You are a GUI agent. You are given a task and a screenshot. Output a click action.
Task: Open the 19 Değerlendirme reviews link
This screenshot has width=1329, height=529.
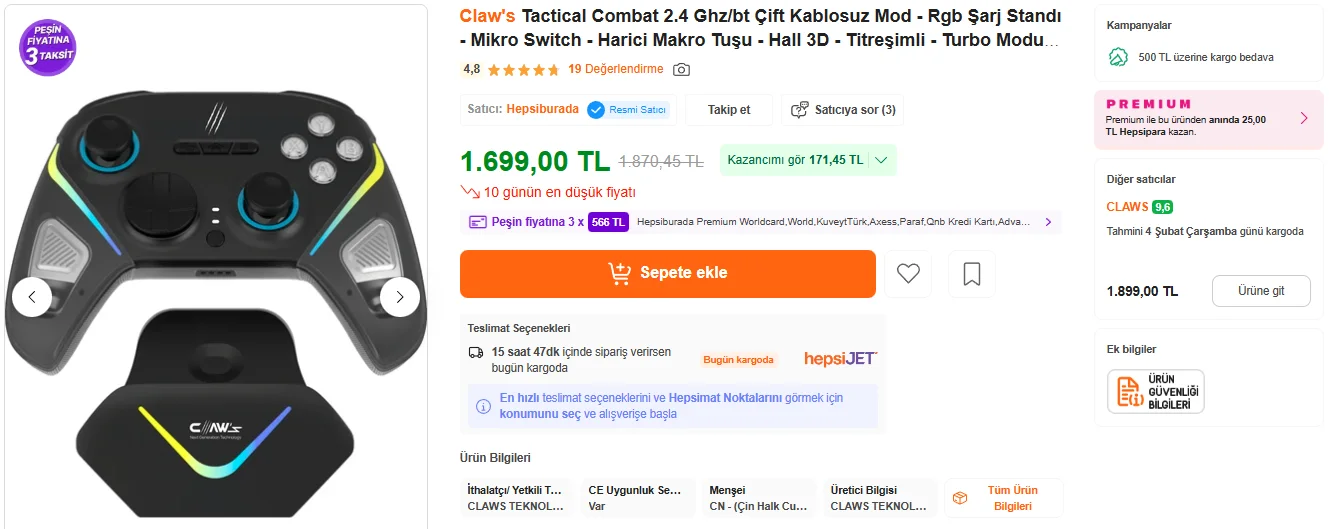(615, 69)
